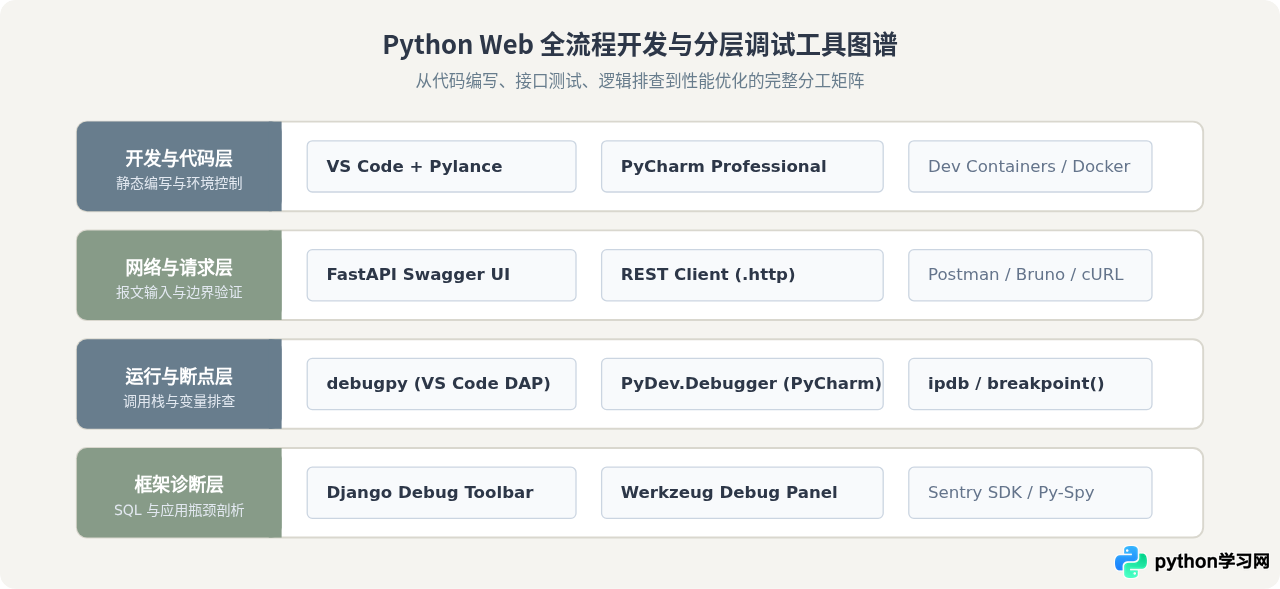Click the Sentry SDK / Py-Spy box

(x=1030, y=493)
